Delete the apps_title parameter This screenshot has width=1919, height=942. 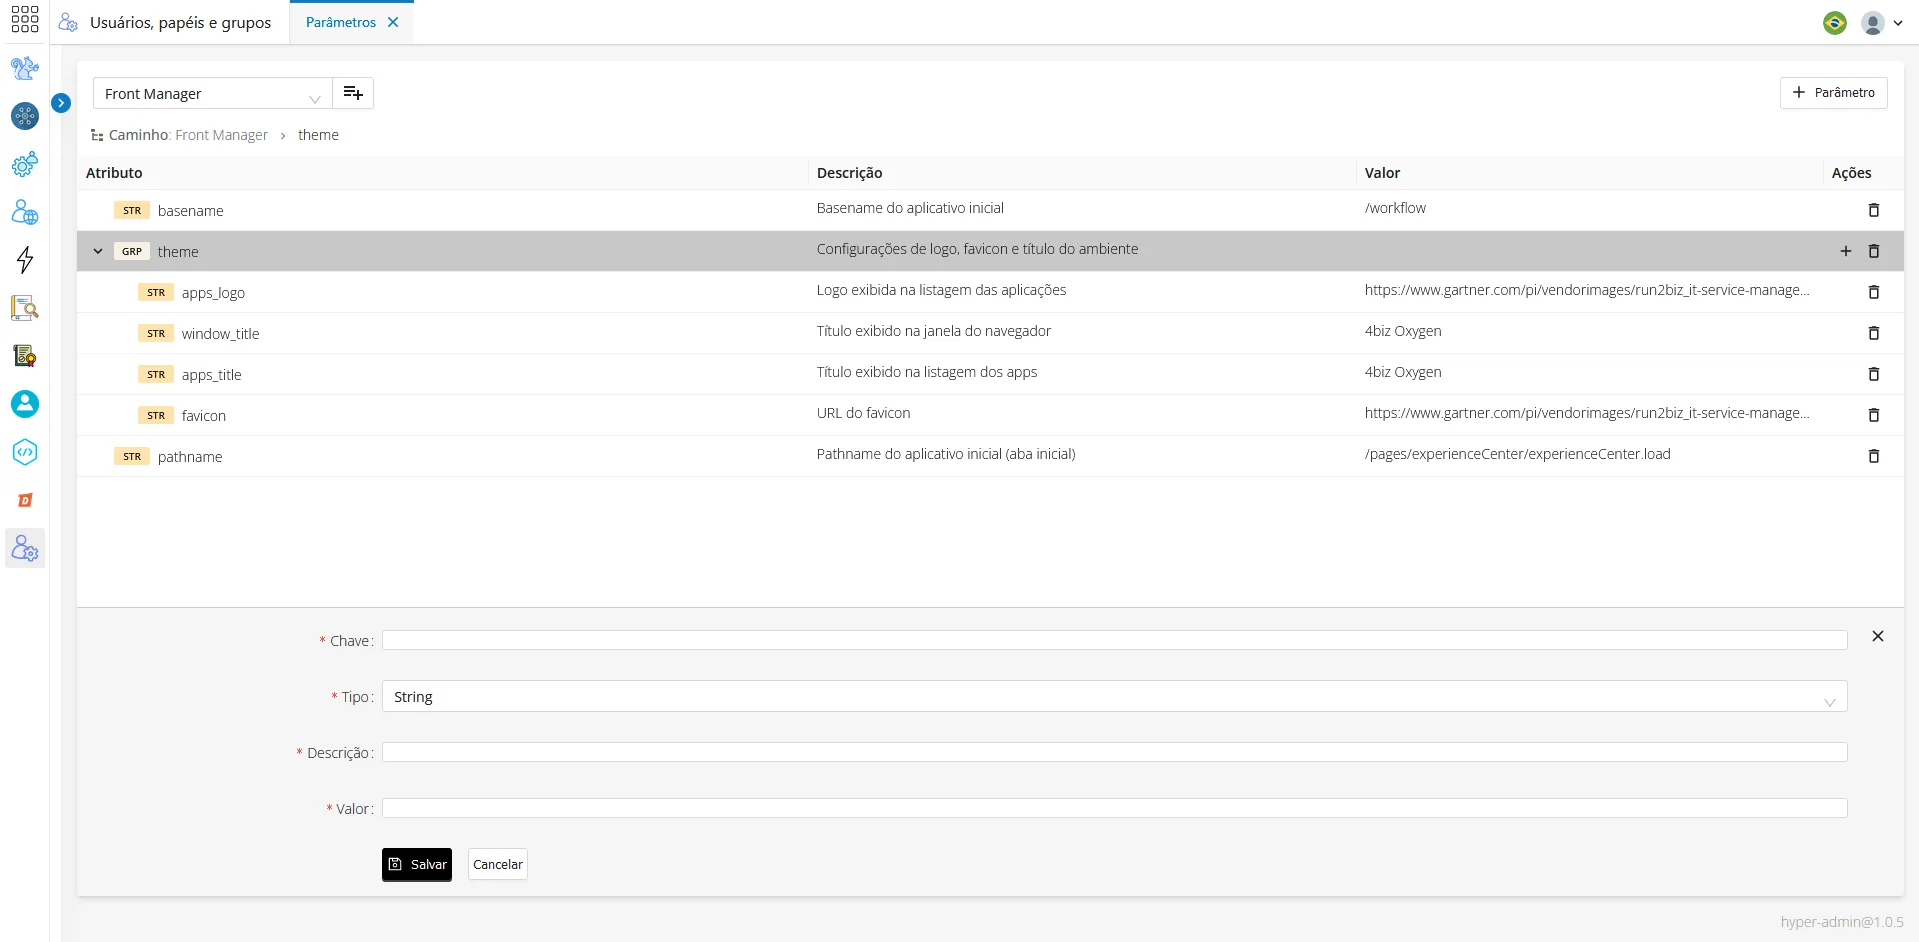(1874, 374)
